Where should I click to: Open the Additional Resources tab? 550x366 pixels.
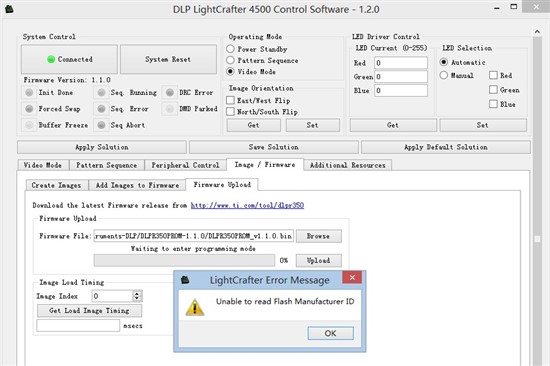(348, 165)
